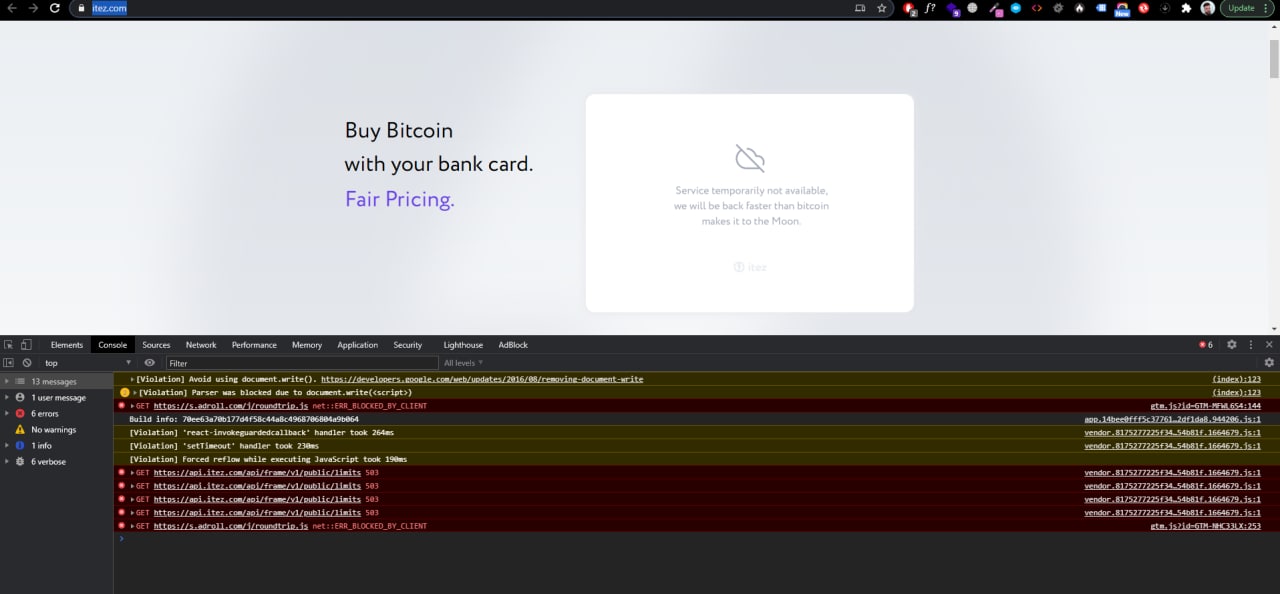Screen dimensions: 1280x594
Task: Open the AdBlock tab in DevTools
Action: [x=513, y=345]
